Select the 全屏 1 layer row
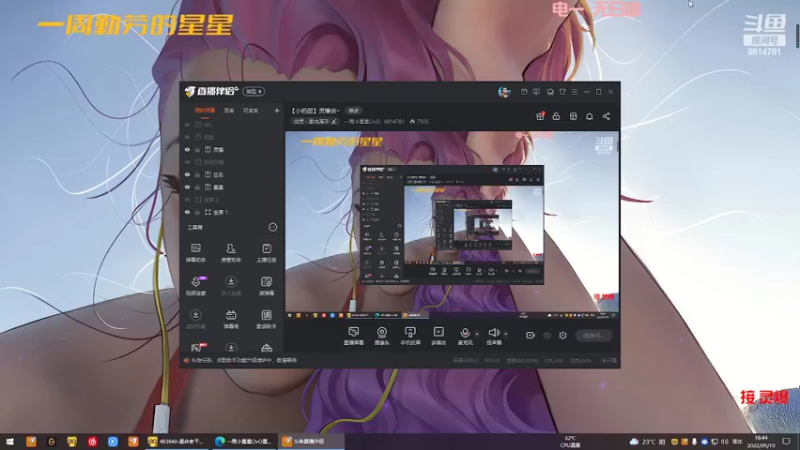This screenshot has width=800, height=450. tap(232, 212)
